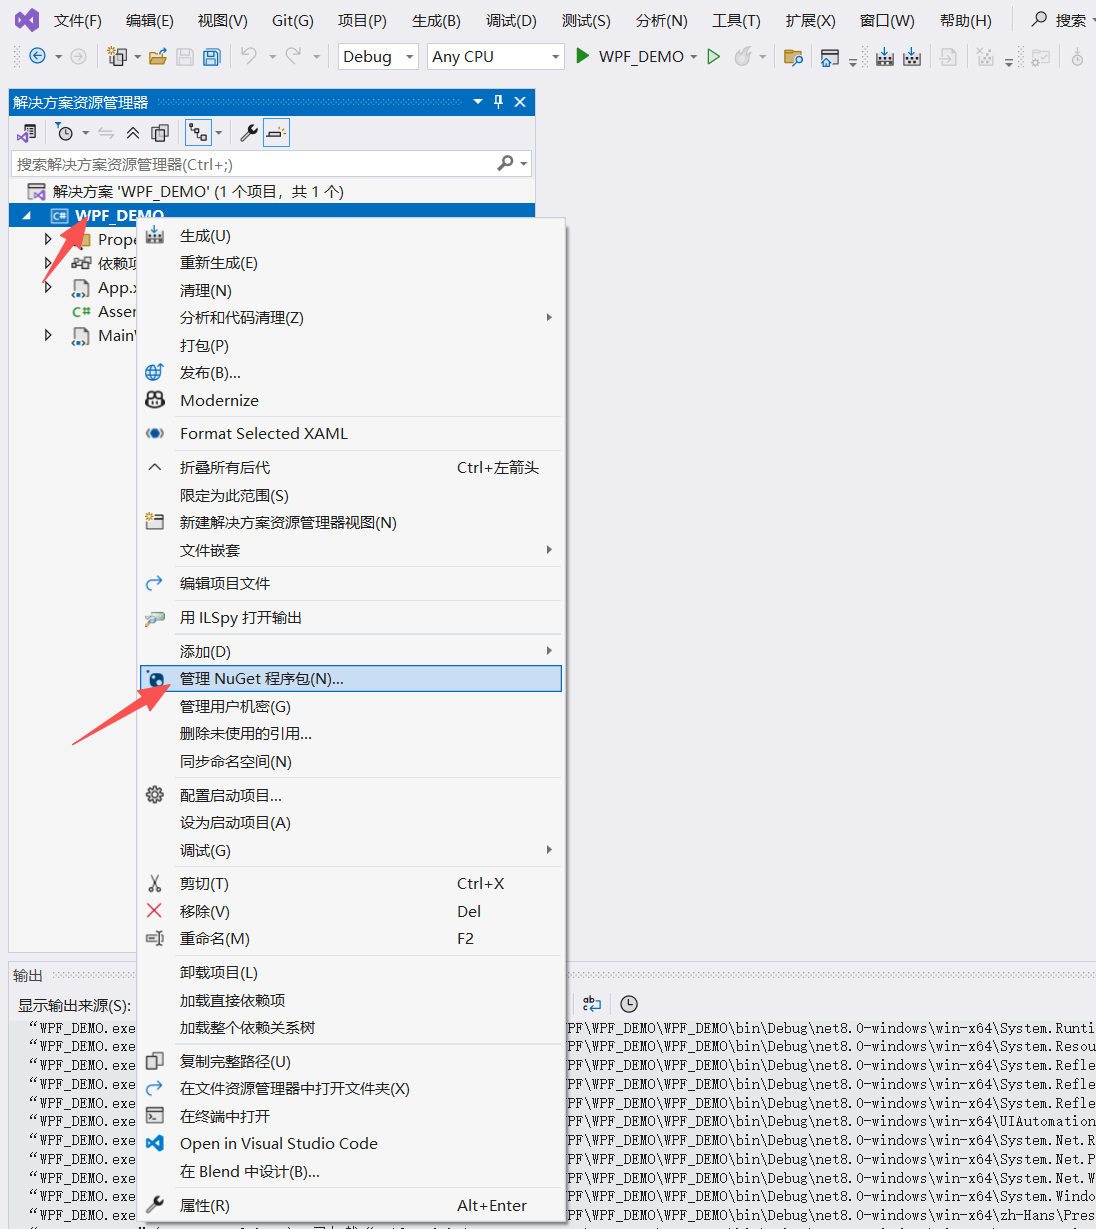Click the Configure Startup Projects gear icon
The height and width of the screenshot is (1229, 1096).
[155, 795]
